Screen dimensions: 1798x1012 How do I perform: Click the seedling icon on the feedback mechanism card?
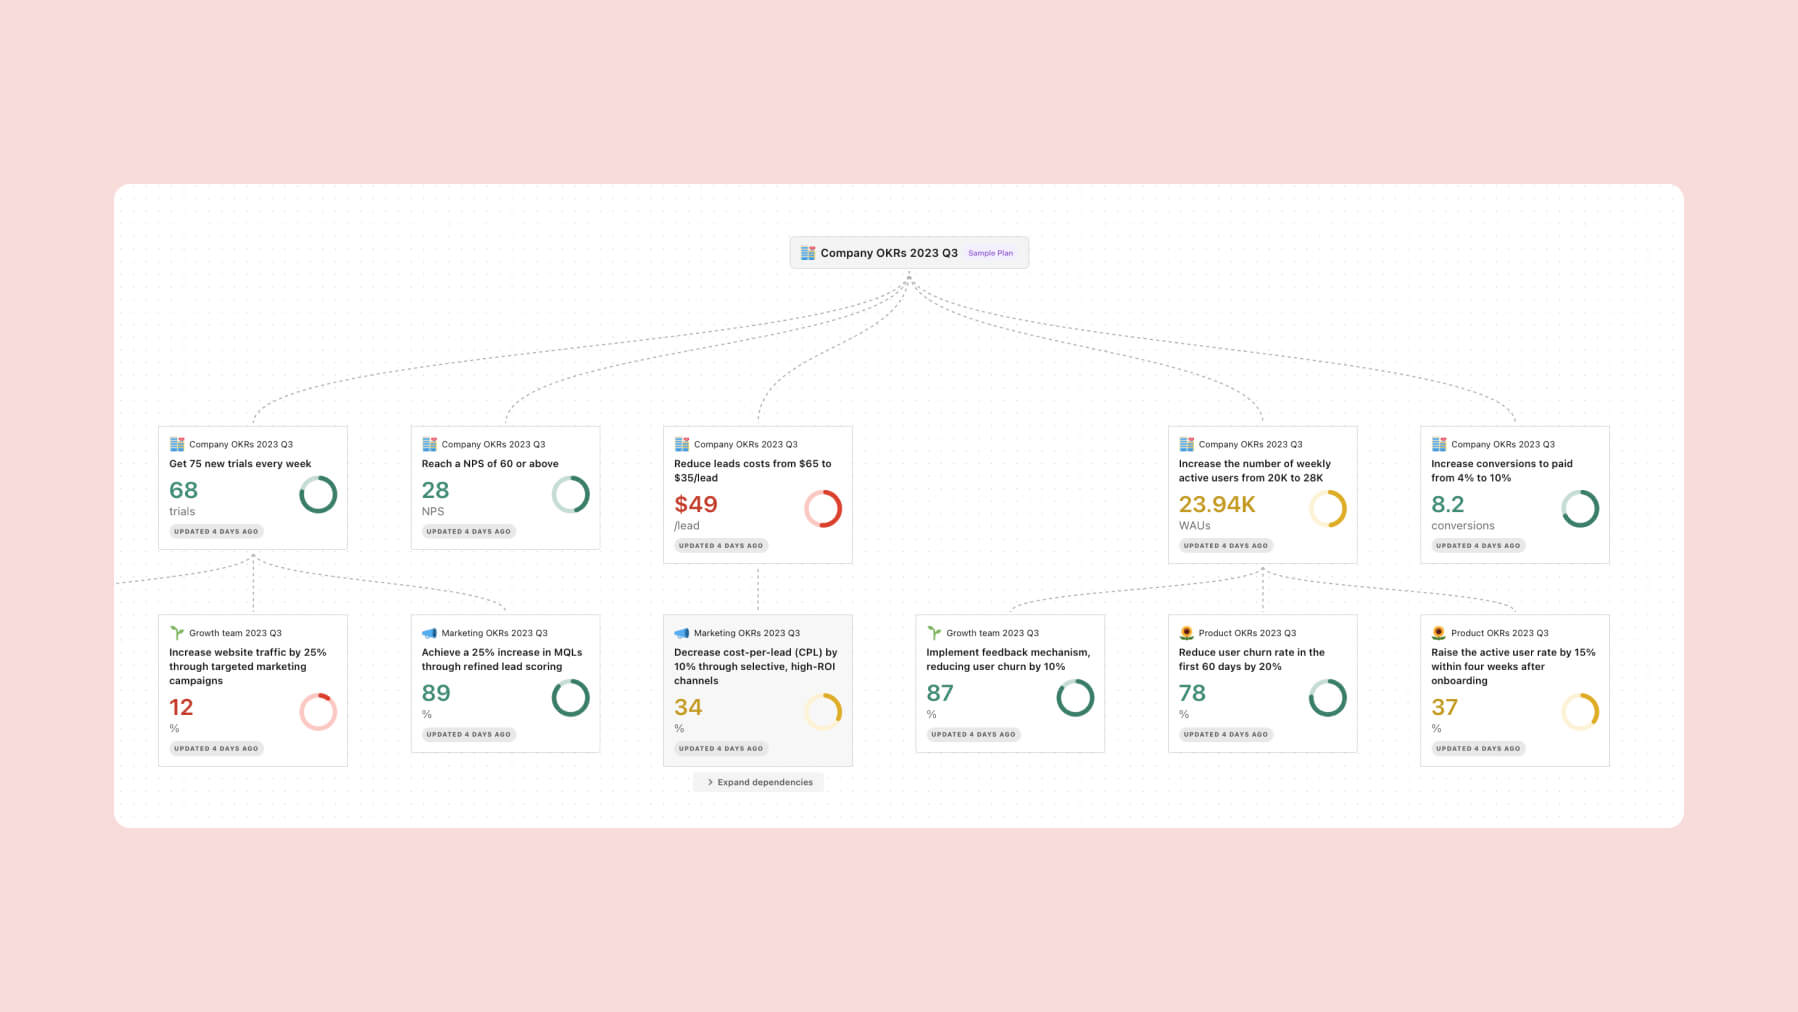(935, 632)
